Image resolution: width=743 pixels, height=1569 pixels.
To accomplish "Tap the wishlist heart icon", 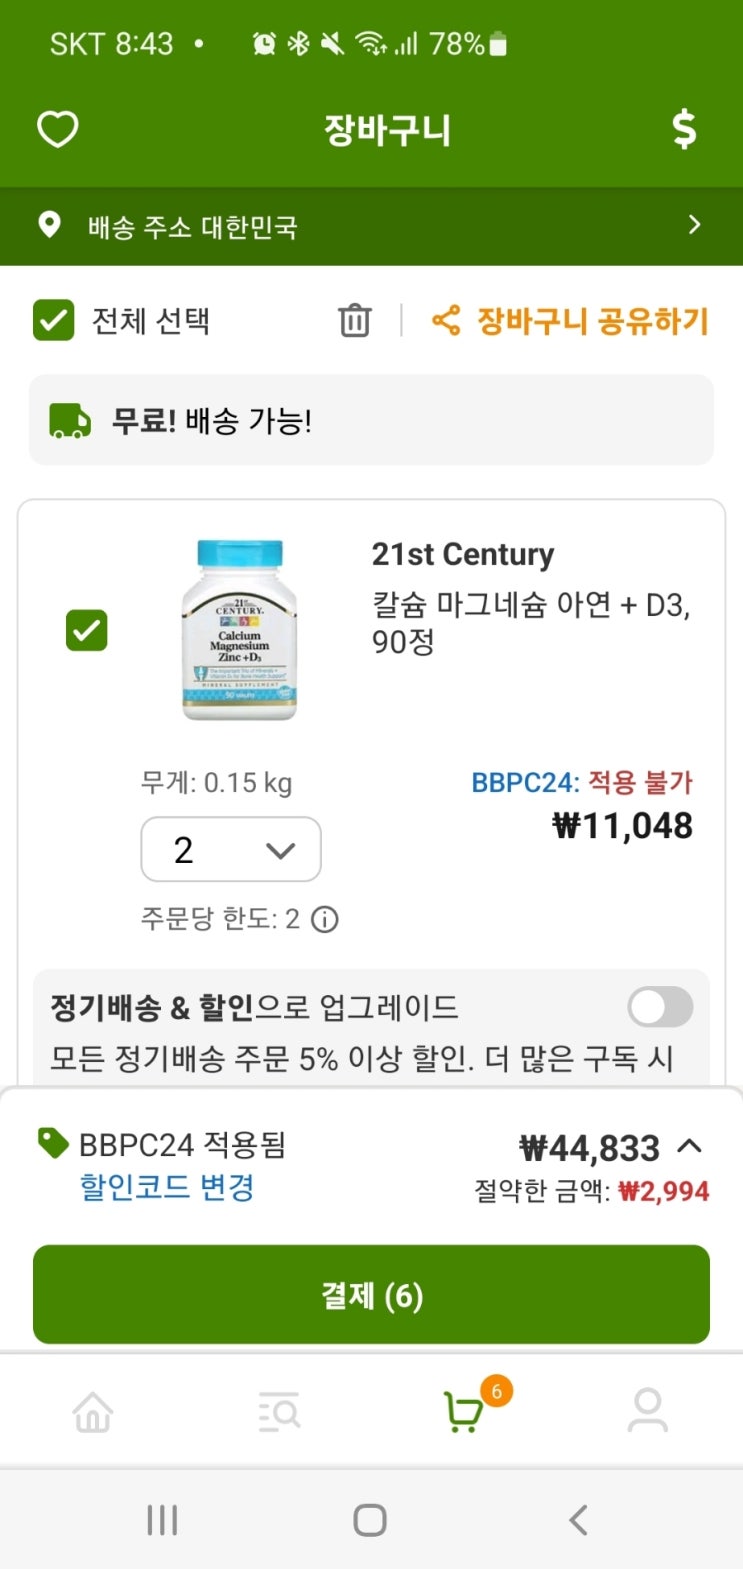I will pyautogui.click(x=57, y=130).
